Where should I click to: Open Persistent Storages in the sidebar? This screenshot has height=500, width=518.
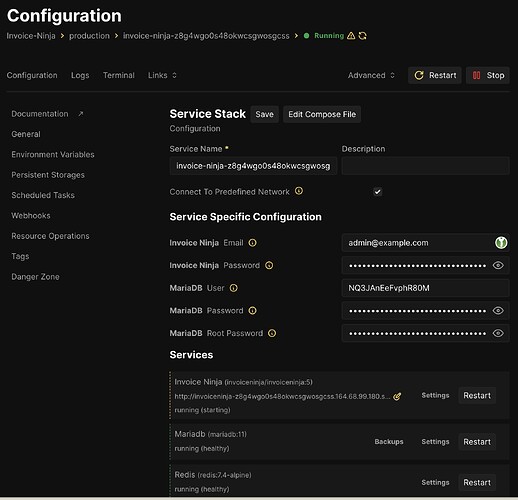(x=48, y=175)
